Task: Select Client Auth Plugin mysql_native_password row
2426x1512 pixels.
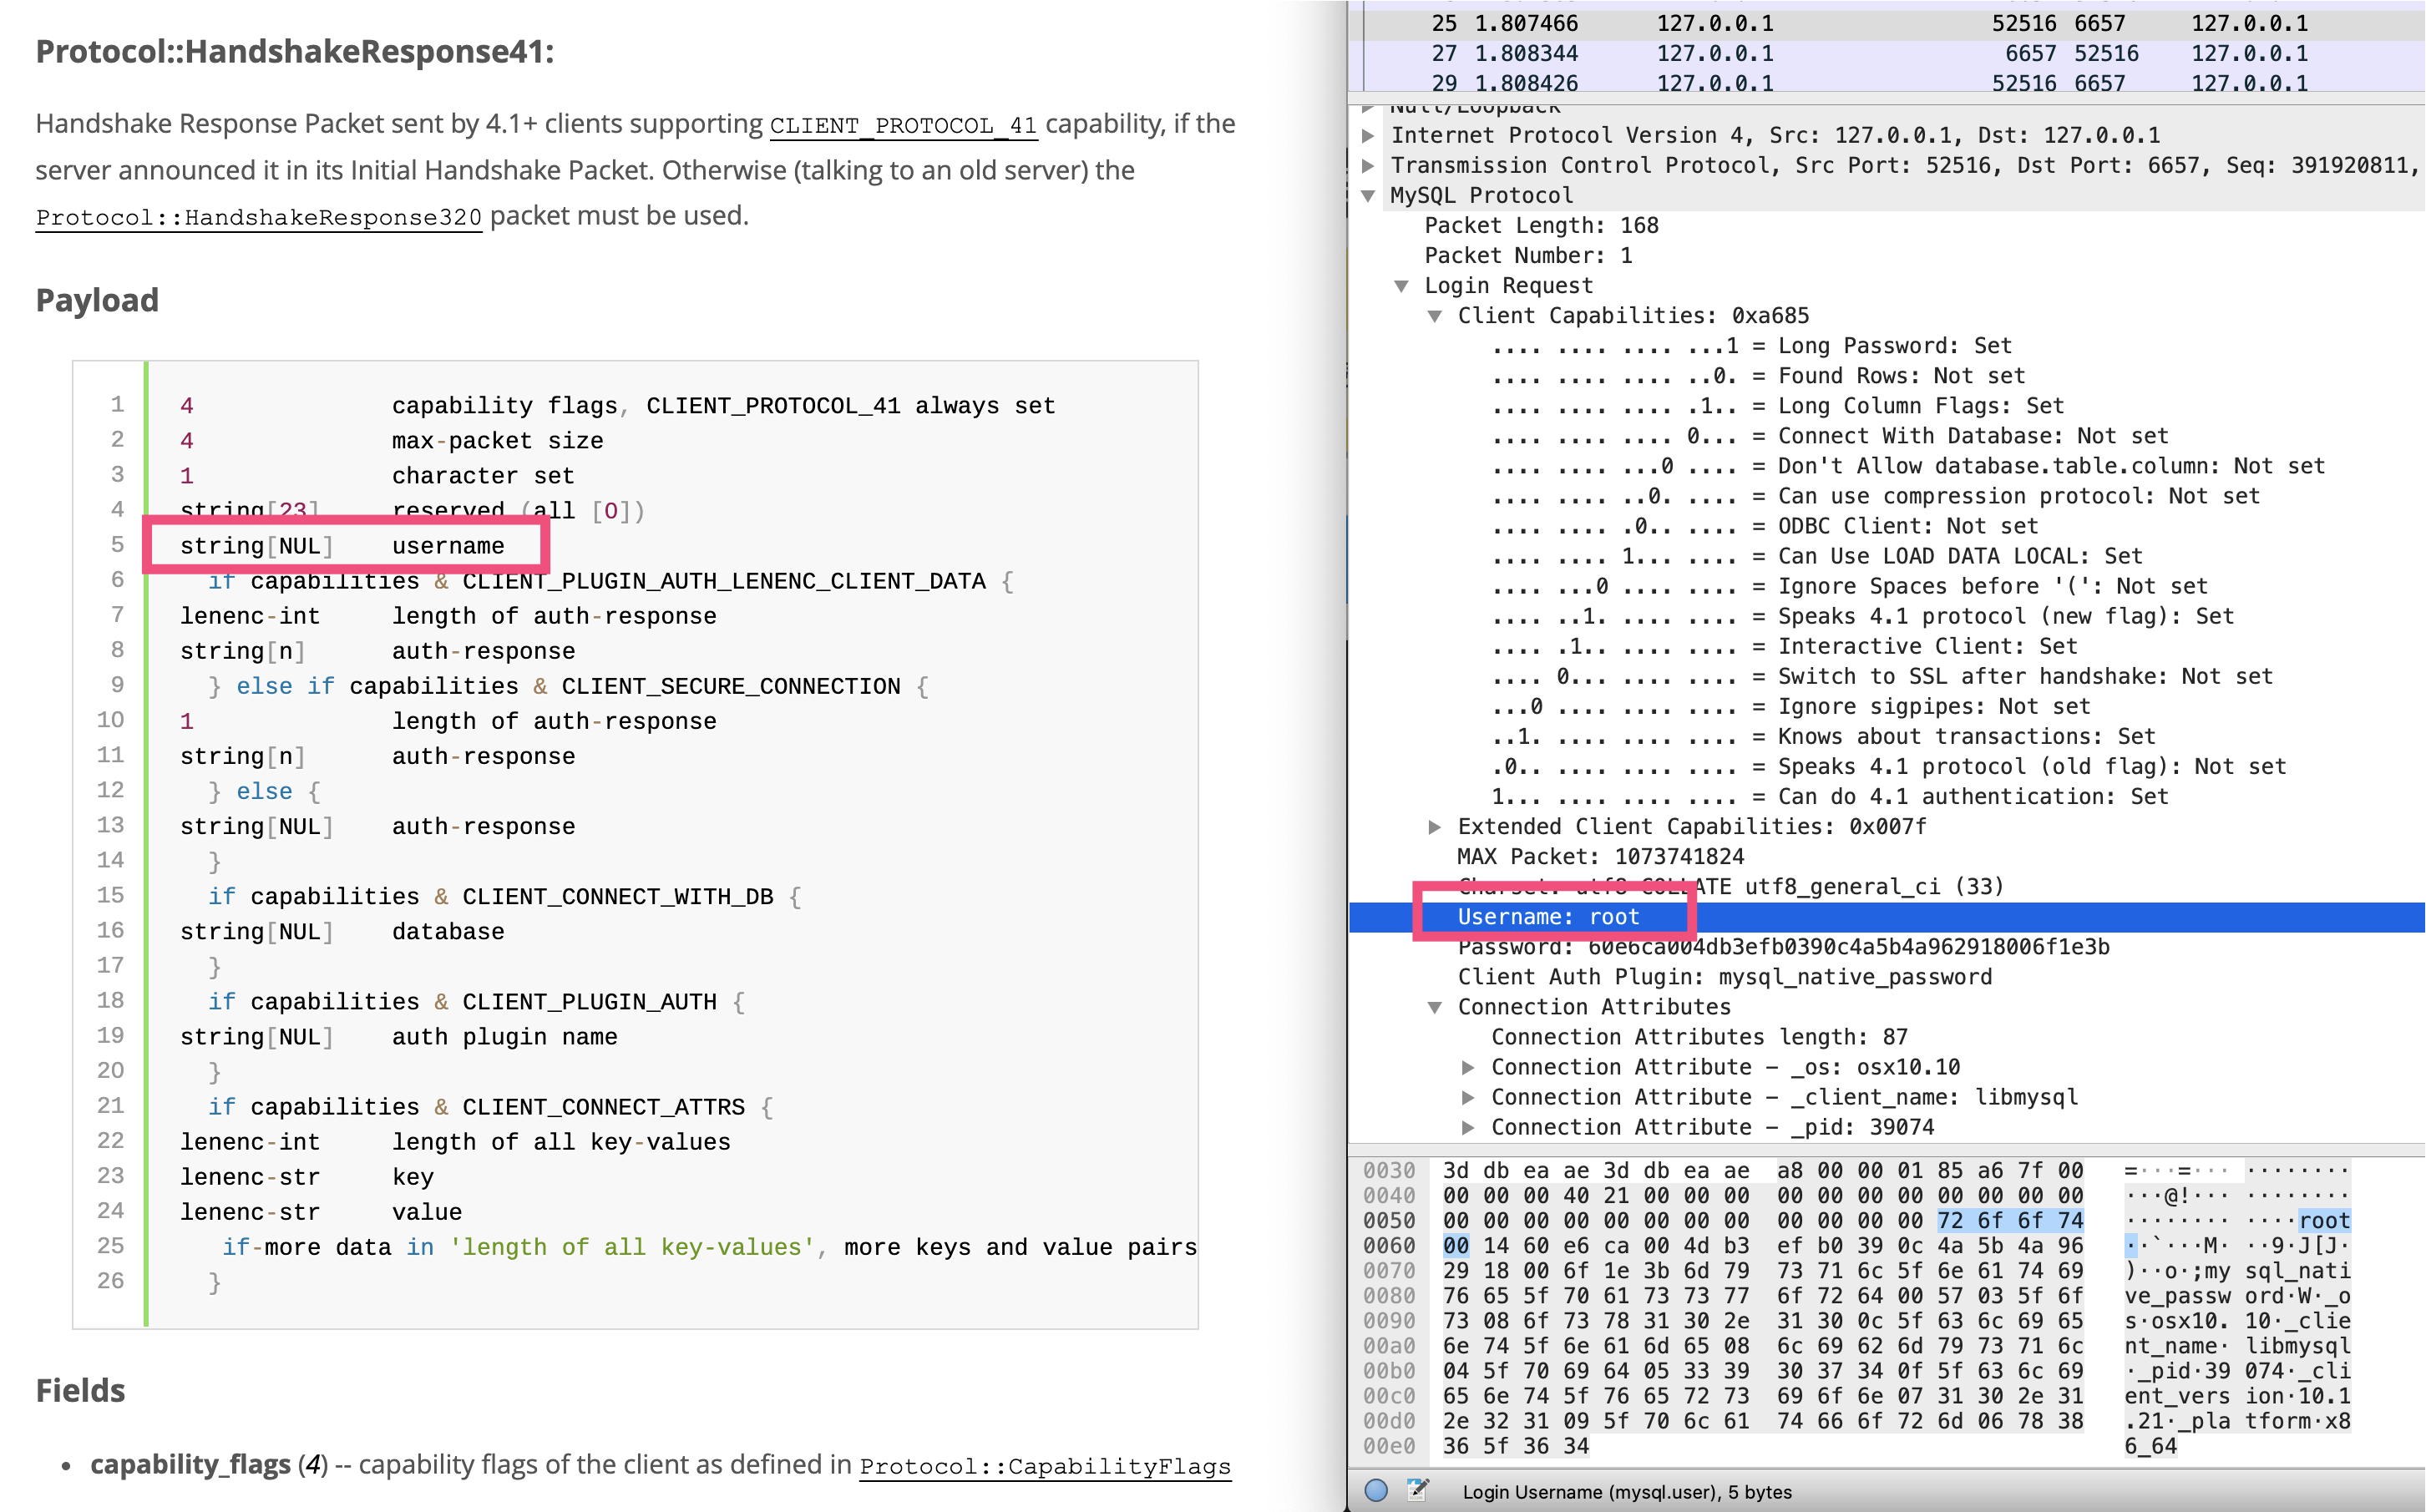Action: tap(1724, 977)
